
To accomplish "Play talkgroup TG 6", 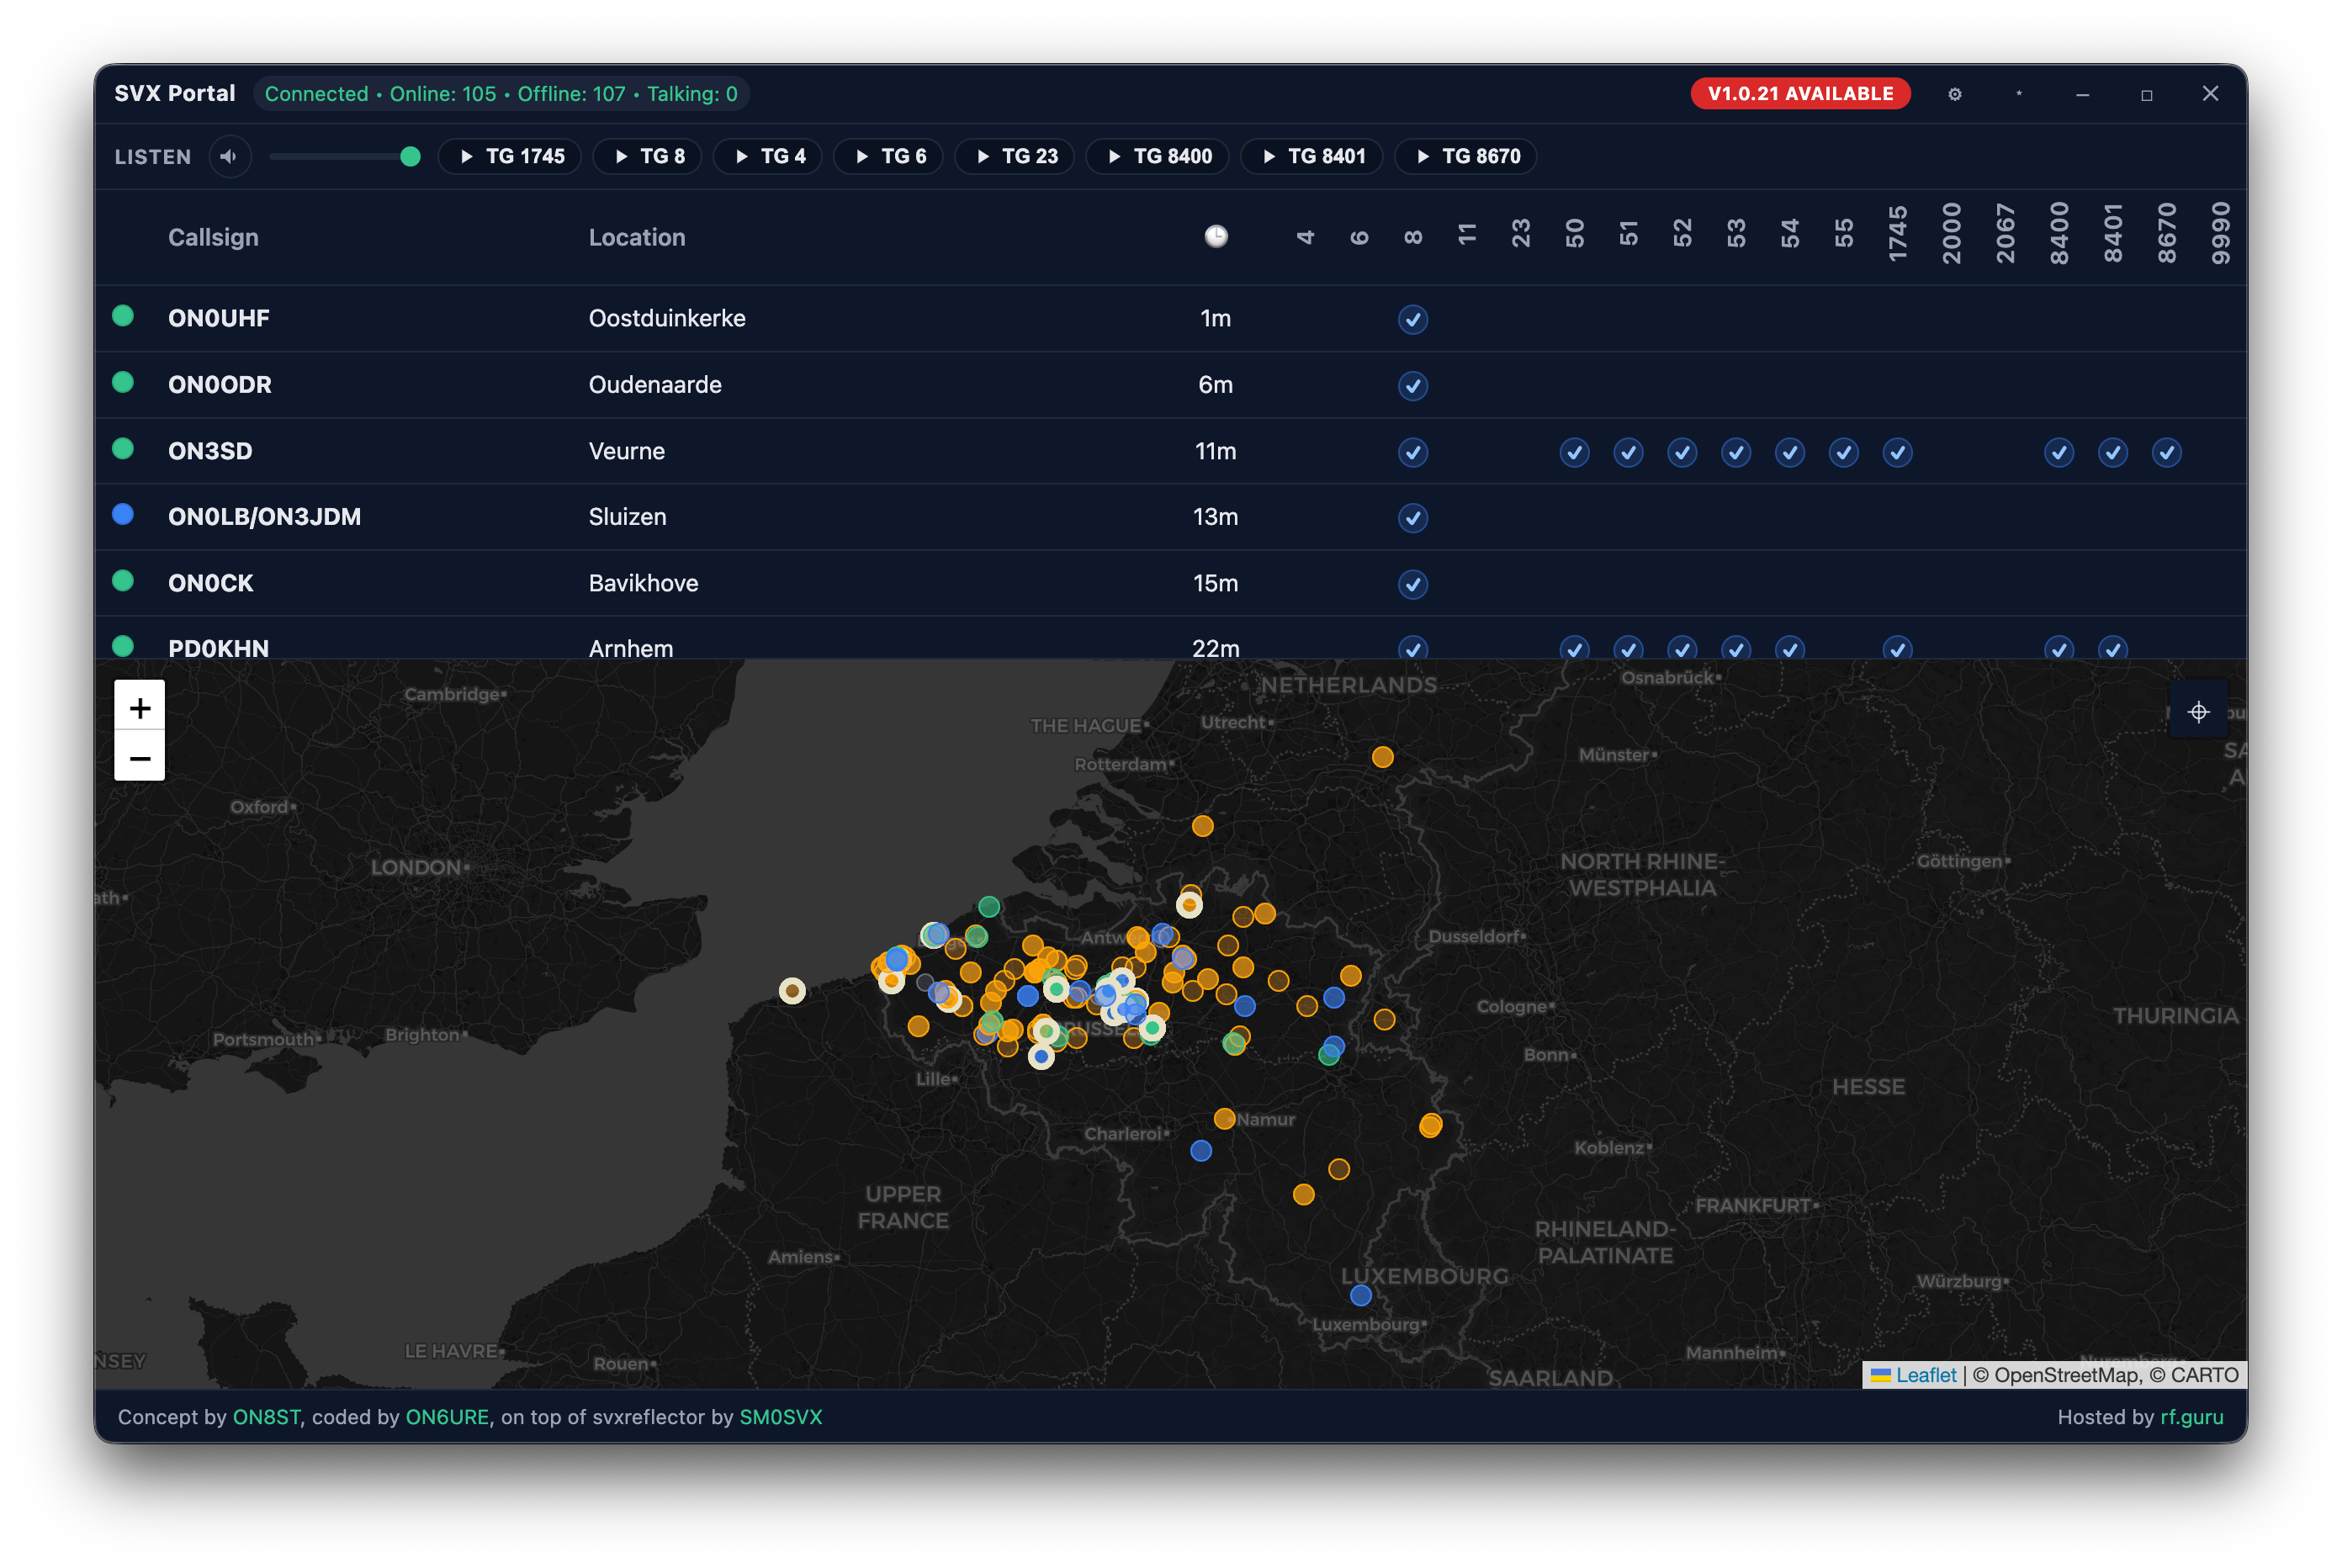I will pos(889,156).
